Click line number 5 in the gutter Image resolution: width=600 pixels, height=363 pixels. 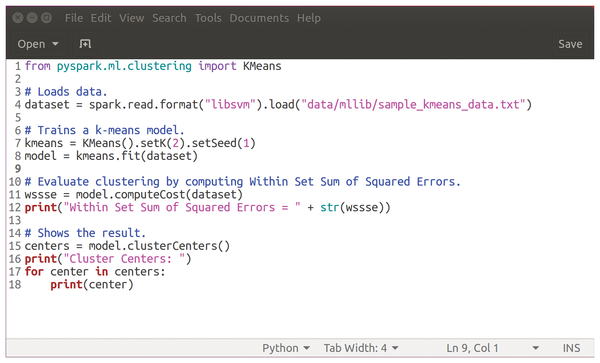(x=18, y=117)
